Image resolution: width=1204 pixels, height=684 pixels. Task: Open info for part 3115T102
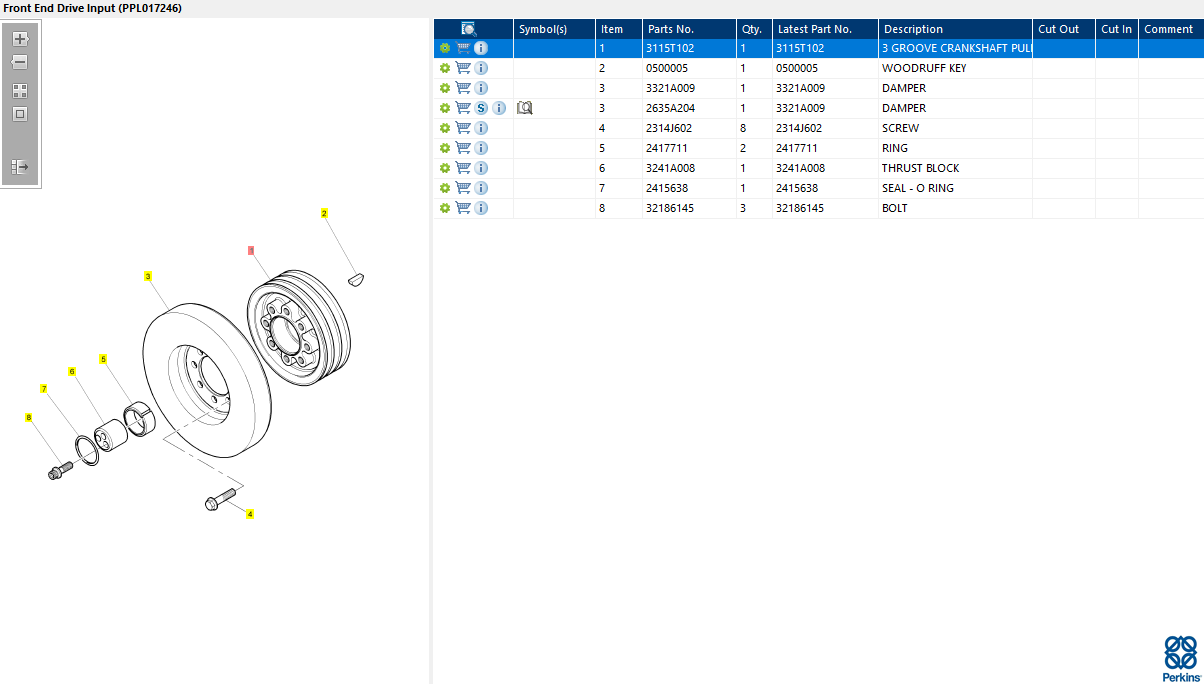tap(481, 48)
